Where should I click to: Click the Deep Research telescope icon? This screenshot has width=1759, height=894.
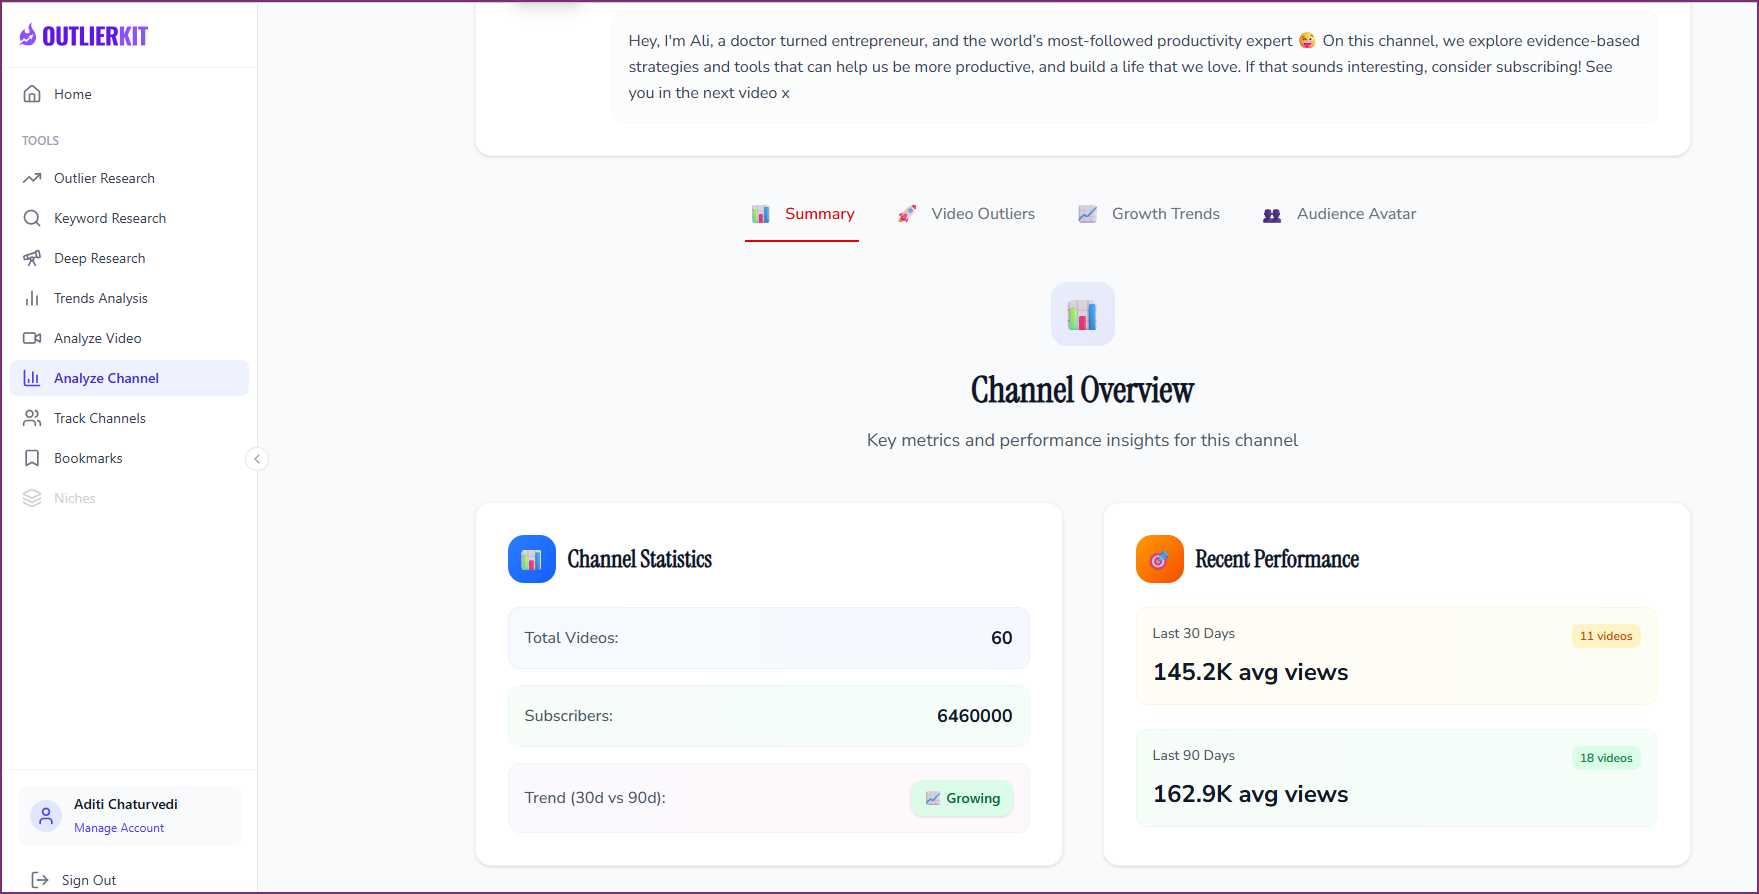(32, 258)
